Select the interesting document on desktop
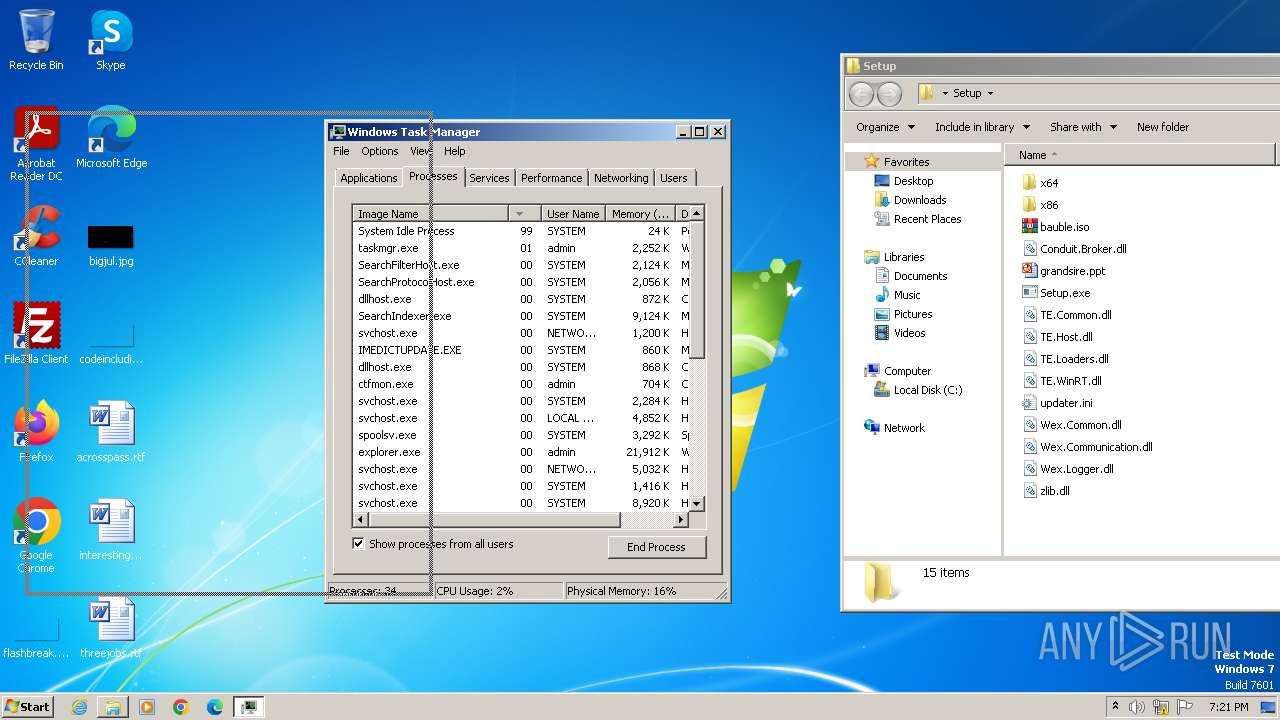The width and height of the screenshot is (1280, 720). tap(111, 530)
